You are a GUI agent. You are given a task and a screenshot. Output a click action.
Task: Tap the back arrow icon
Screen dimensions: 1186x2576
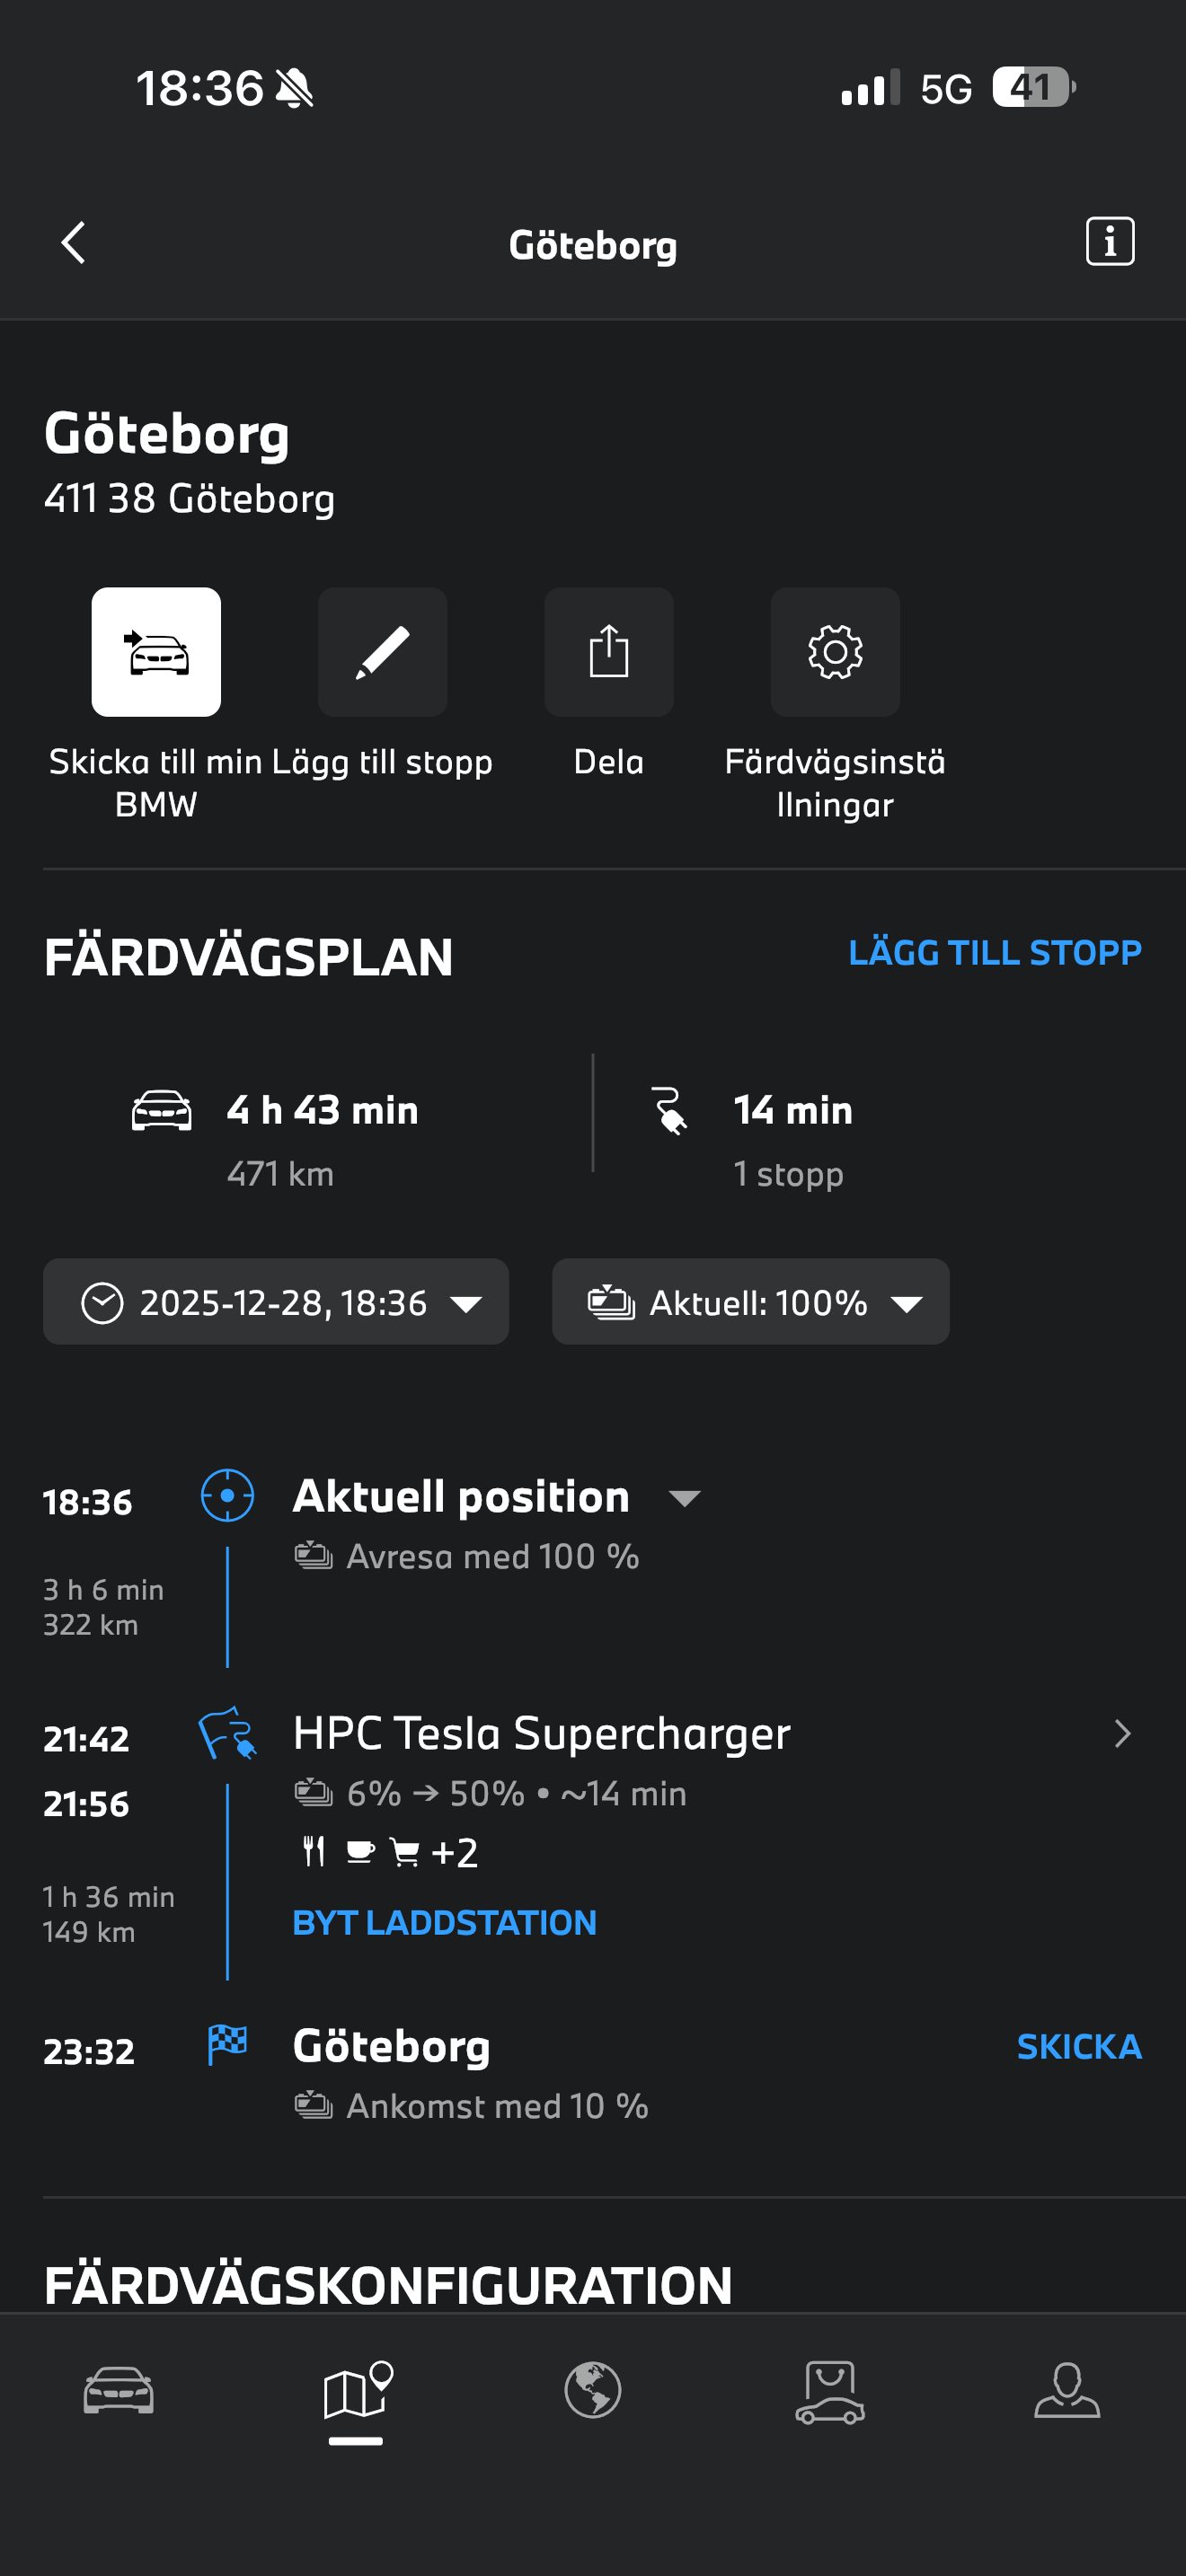tap(73, 243)
